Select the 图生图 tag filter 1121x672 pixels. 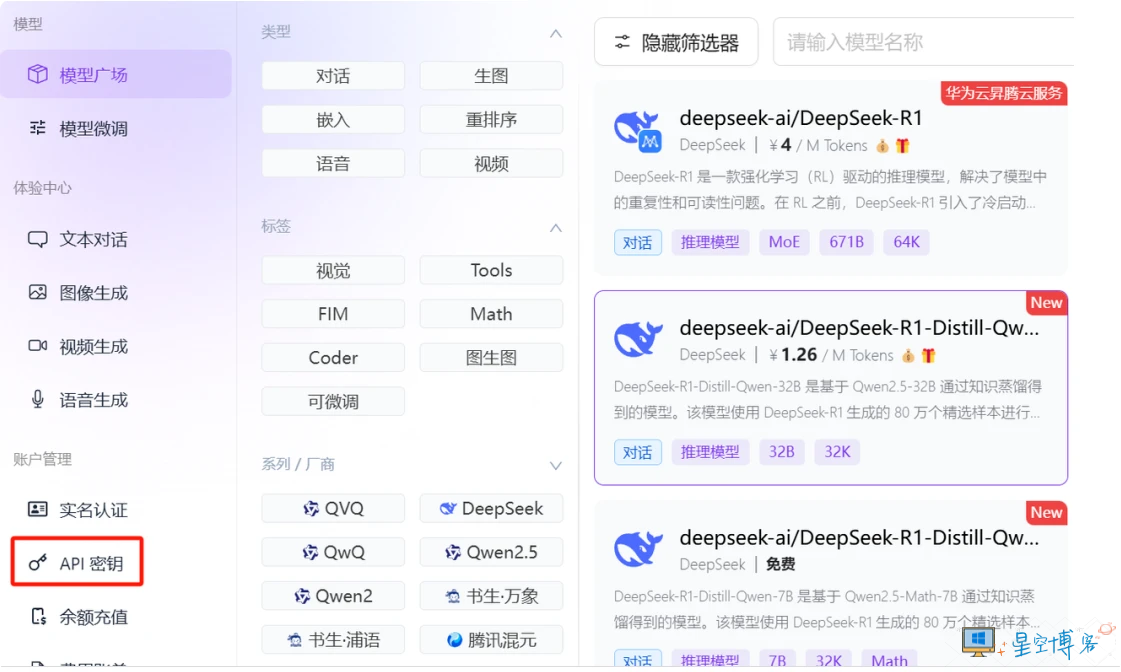(x=491, y=357)
